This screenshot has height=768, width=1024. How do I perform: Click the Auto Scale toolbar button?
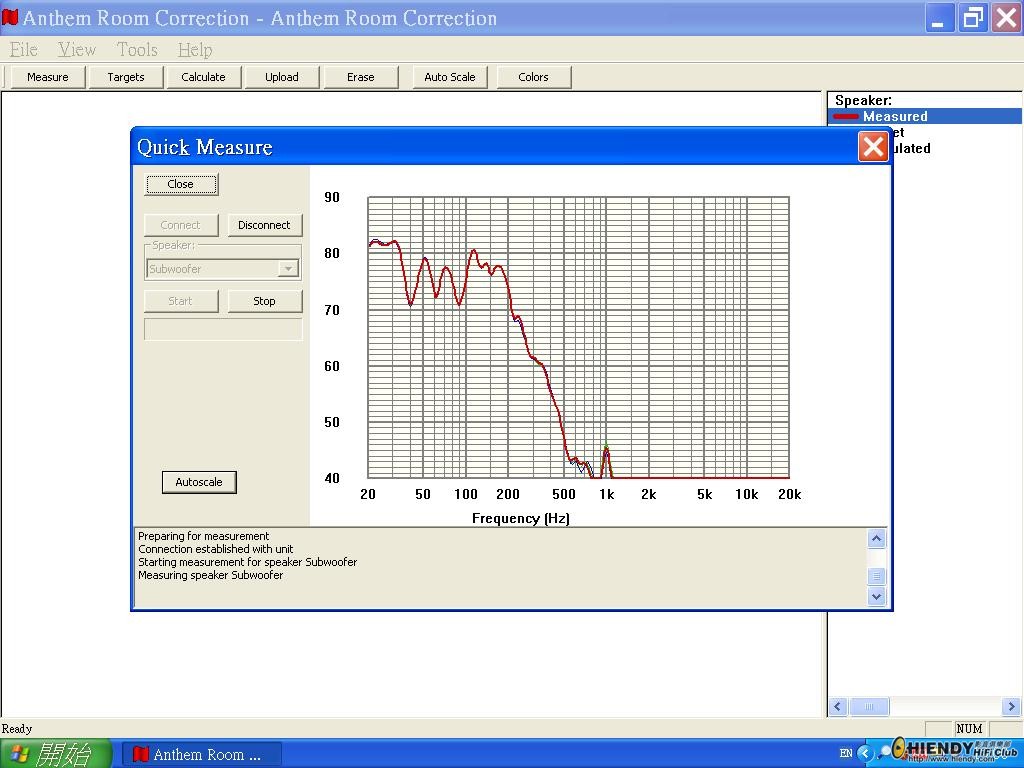(450, 77)
